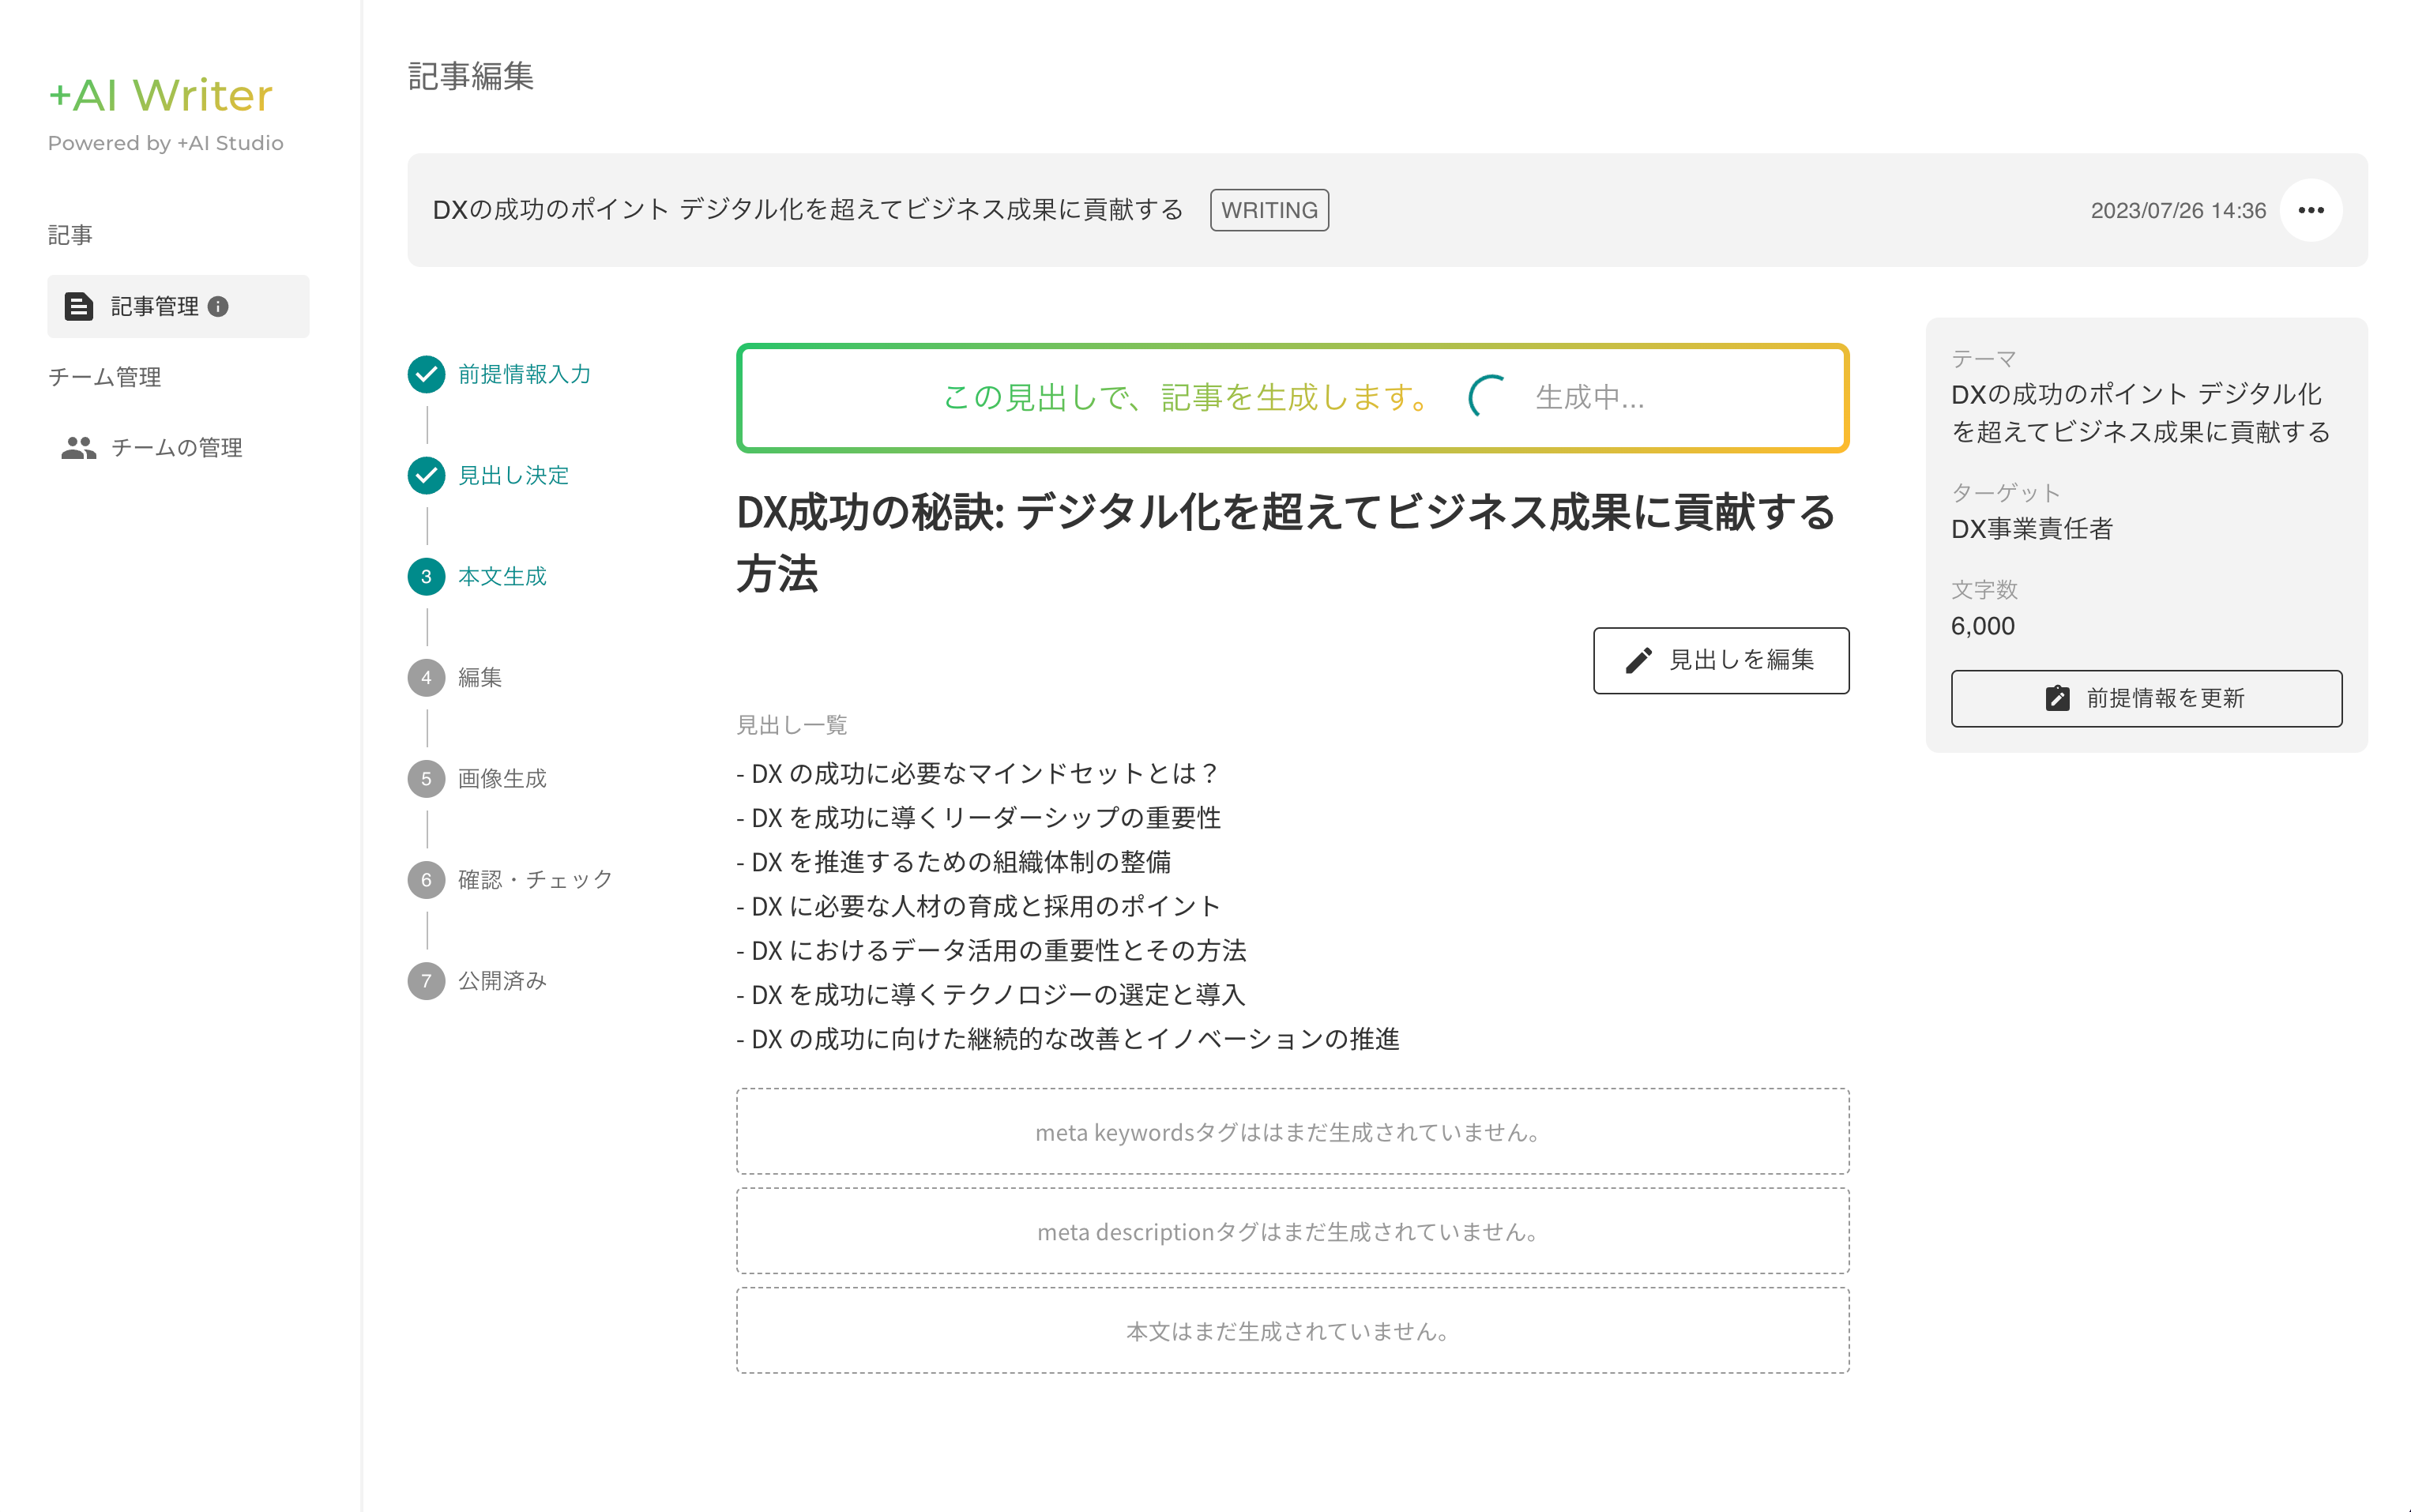
Task: Click the +AI Writer logo
Action: [160, 96]
